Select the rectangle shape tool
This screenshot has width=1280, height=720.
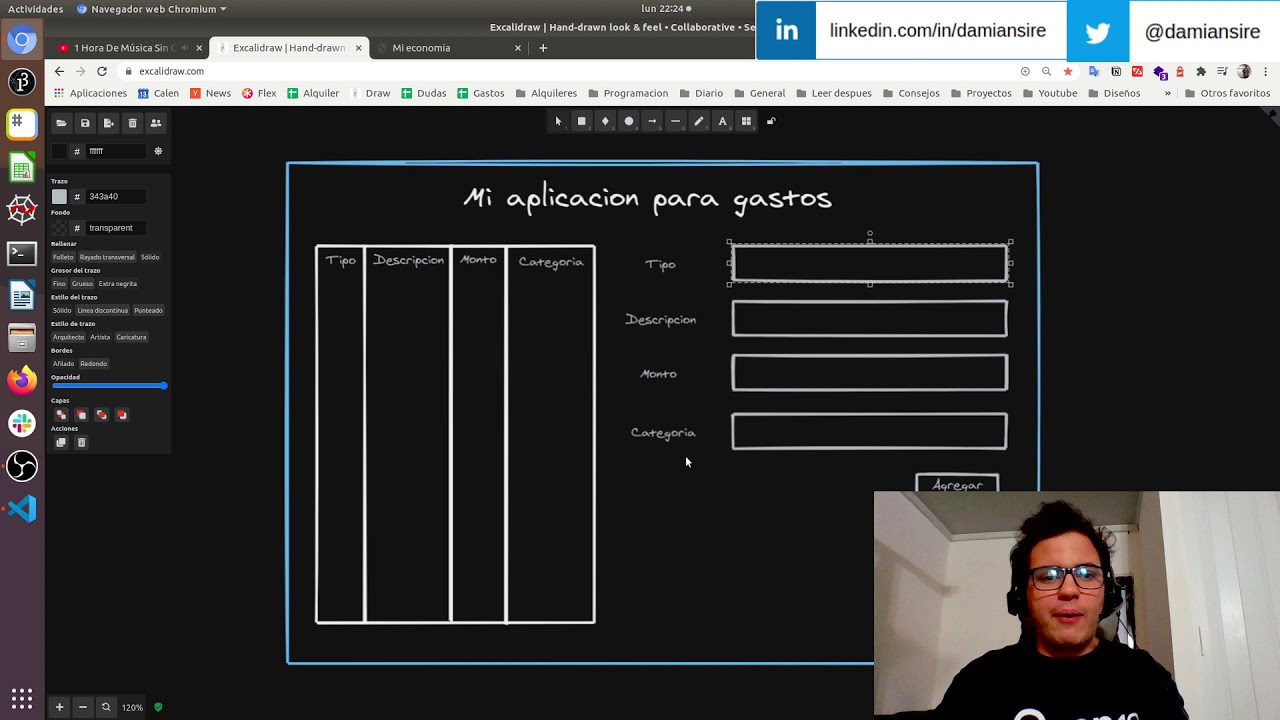coord(581,121)
